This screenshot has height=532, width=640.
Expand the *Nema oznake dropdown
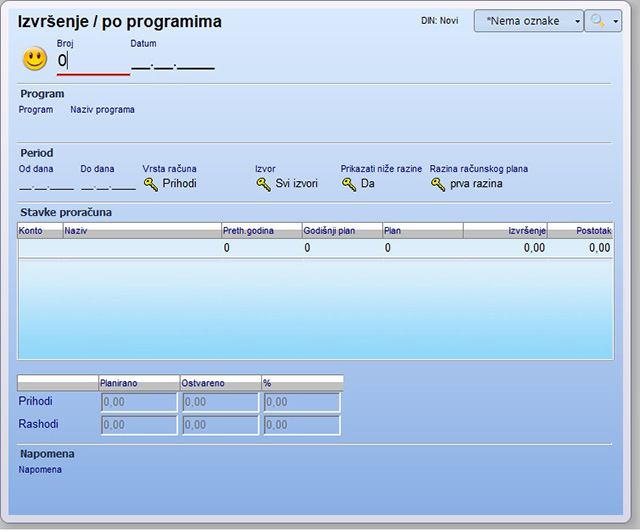coord(578,21)
